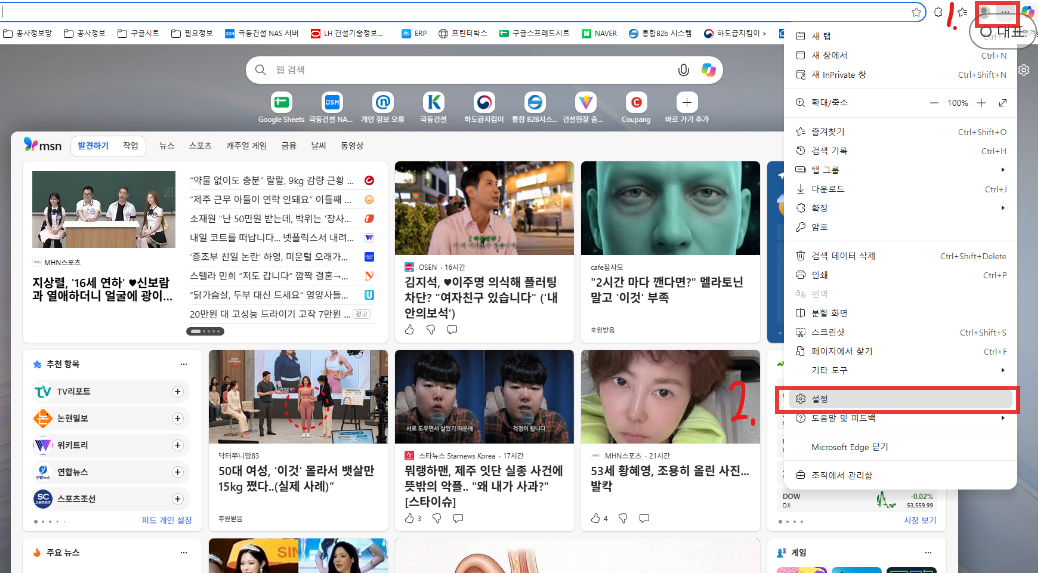Click the favorite star in the address bar
Screen dimensions: 1038x573
point(916,12)
